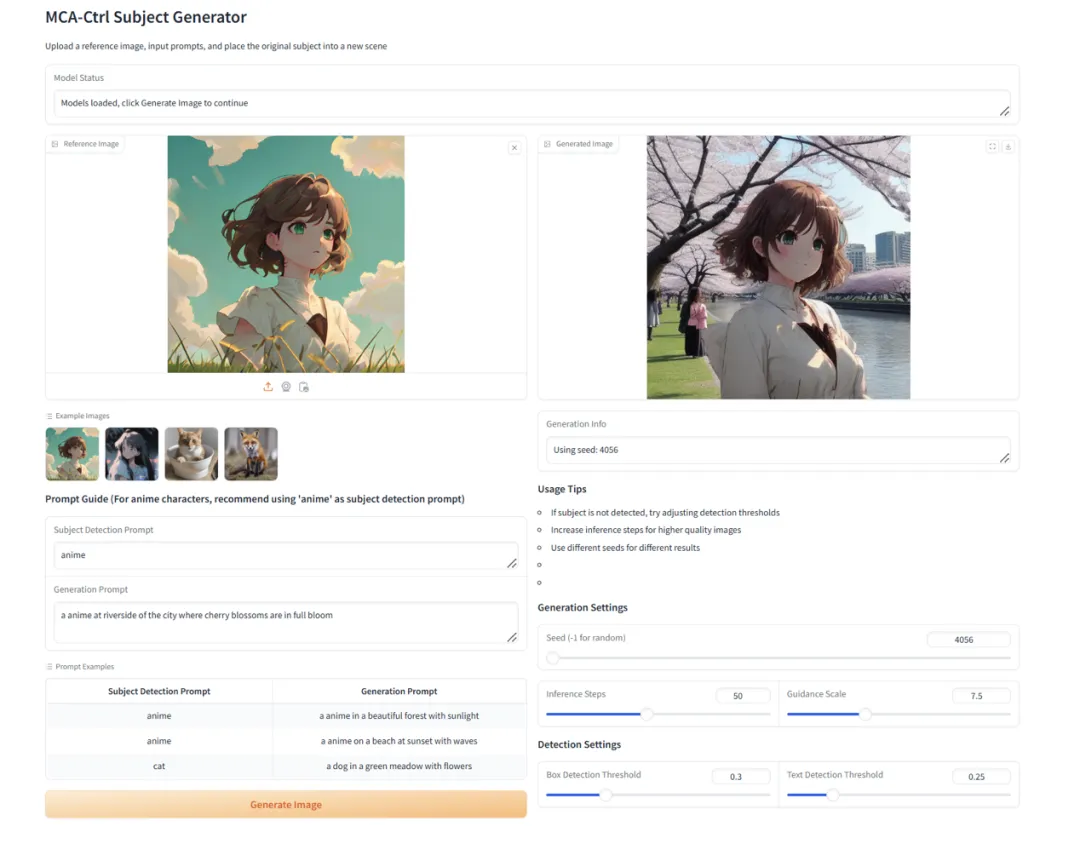Viewport: 1080px width, 844px height.
Task: Click the generated cherry blossom image preview
Action: click(778, 267)
